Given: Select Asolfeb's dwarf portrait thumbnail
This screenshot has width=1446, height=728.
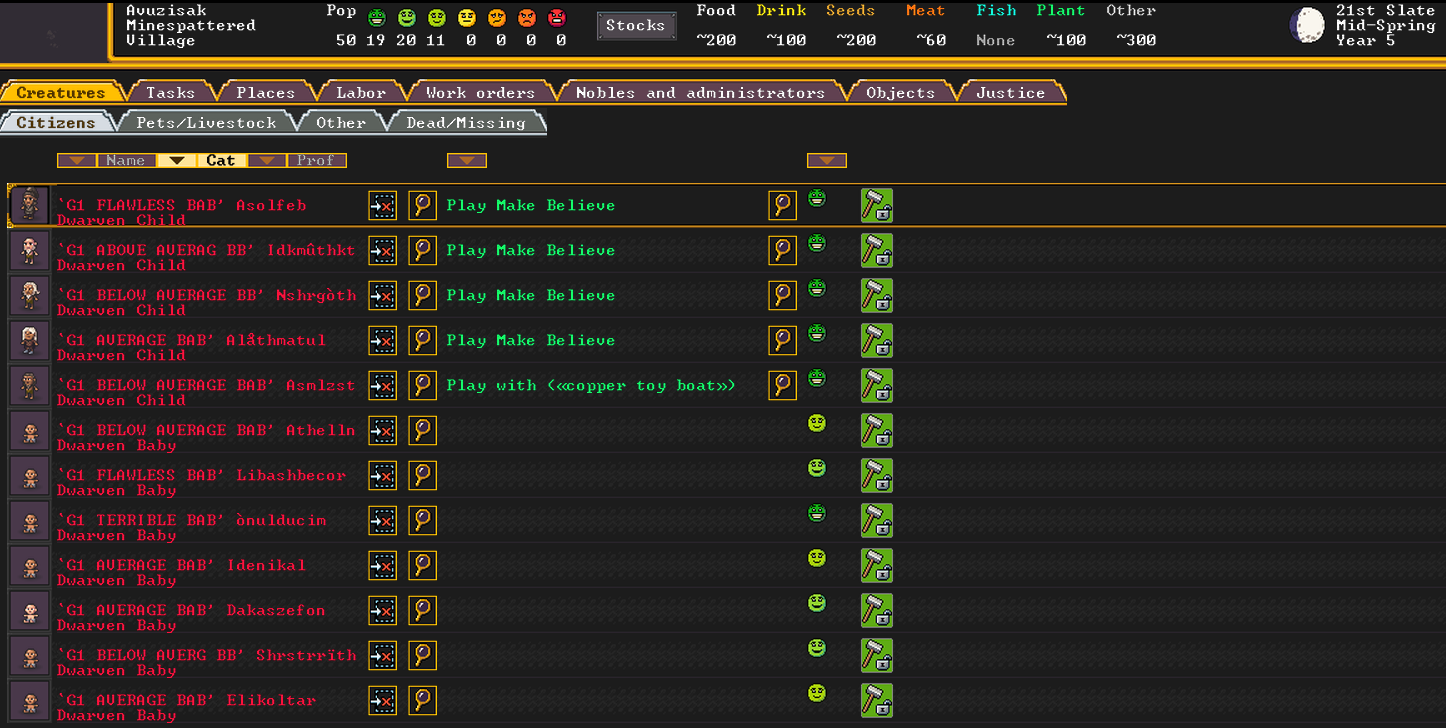Looking at the screenshot, I should pyautogui.click(x=28, y=205).
